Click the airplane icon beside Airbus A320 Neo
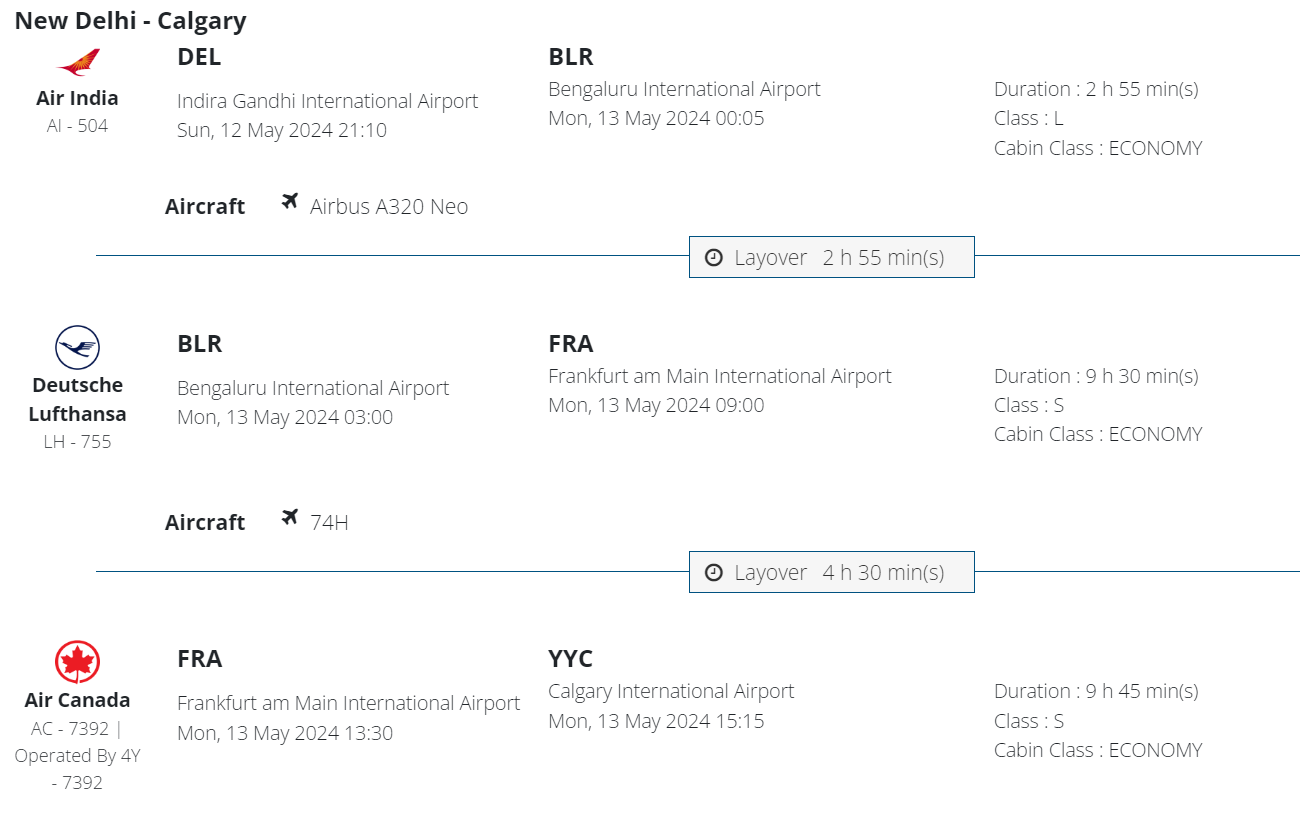 [x=290, y=202]
